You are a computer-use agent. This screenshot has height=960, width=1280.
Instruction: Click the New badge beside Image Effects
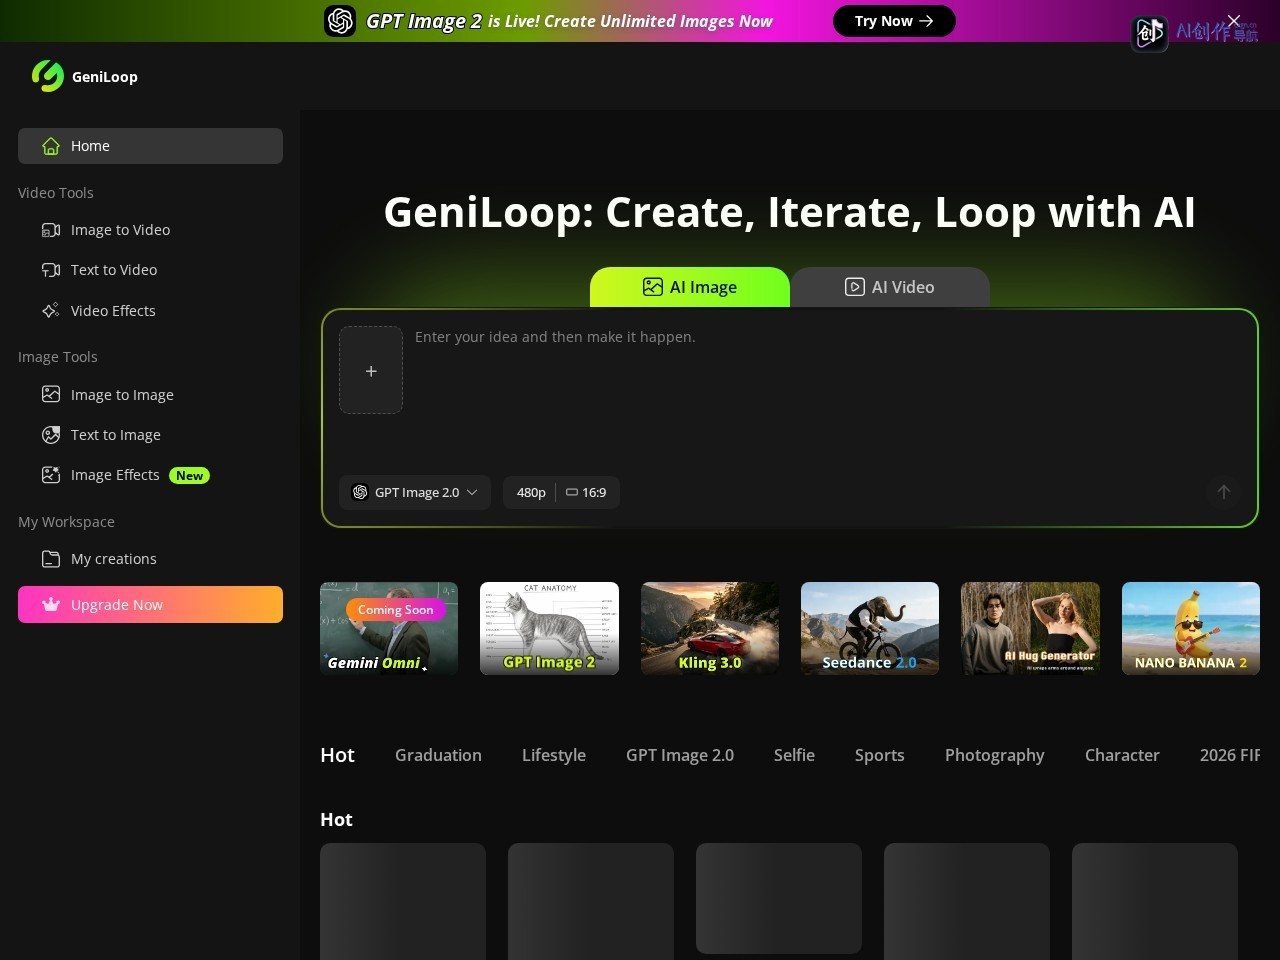click(x=189, y=476)
